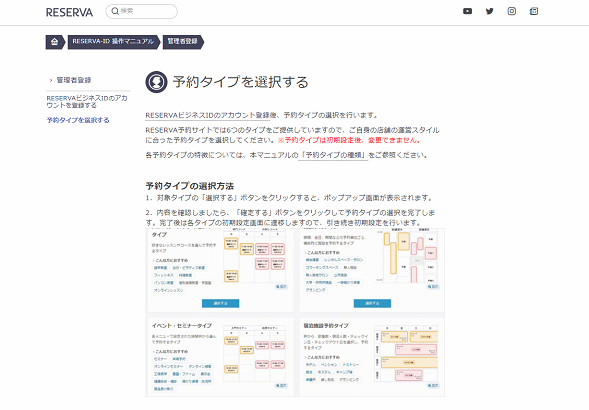Click the user circle icon beside page title
The height and width of the screenshot is (410, 589).
[x=156, y=82]
